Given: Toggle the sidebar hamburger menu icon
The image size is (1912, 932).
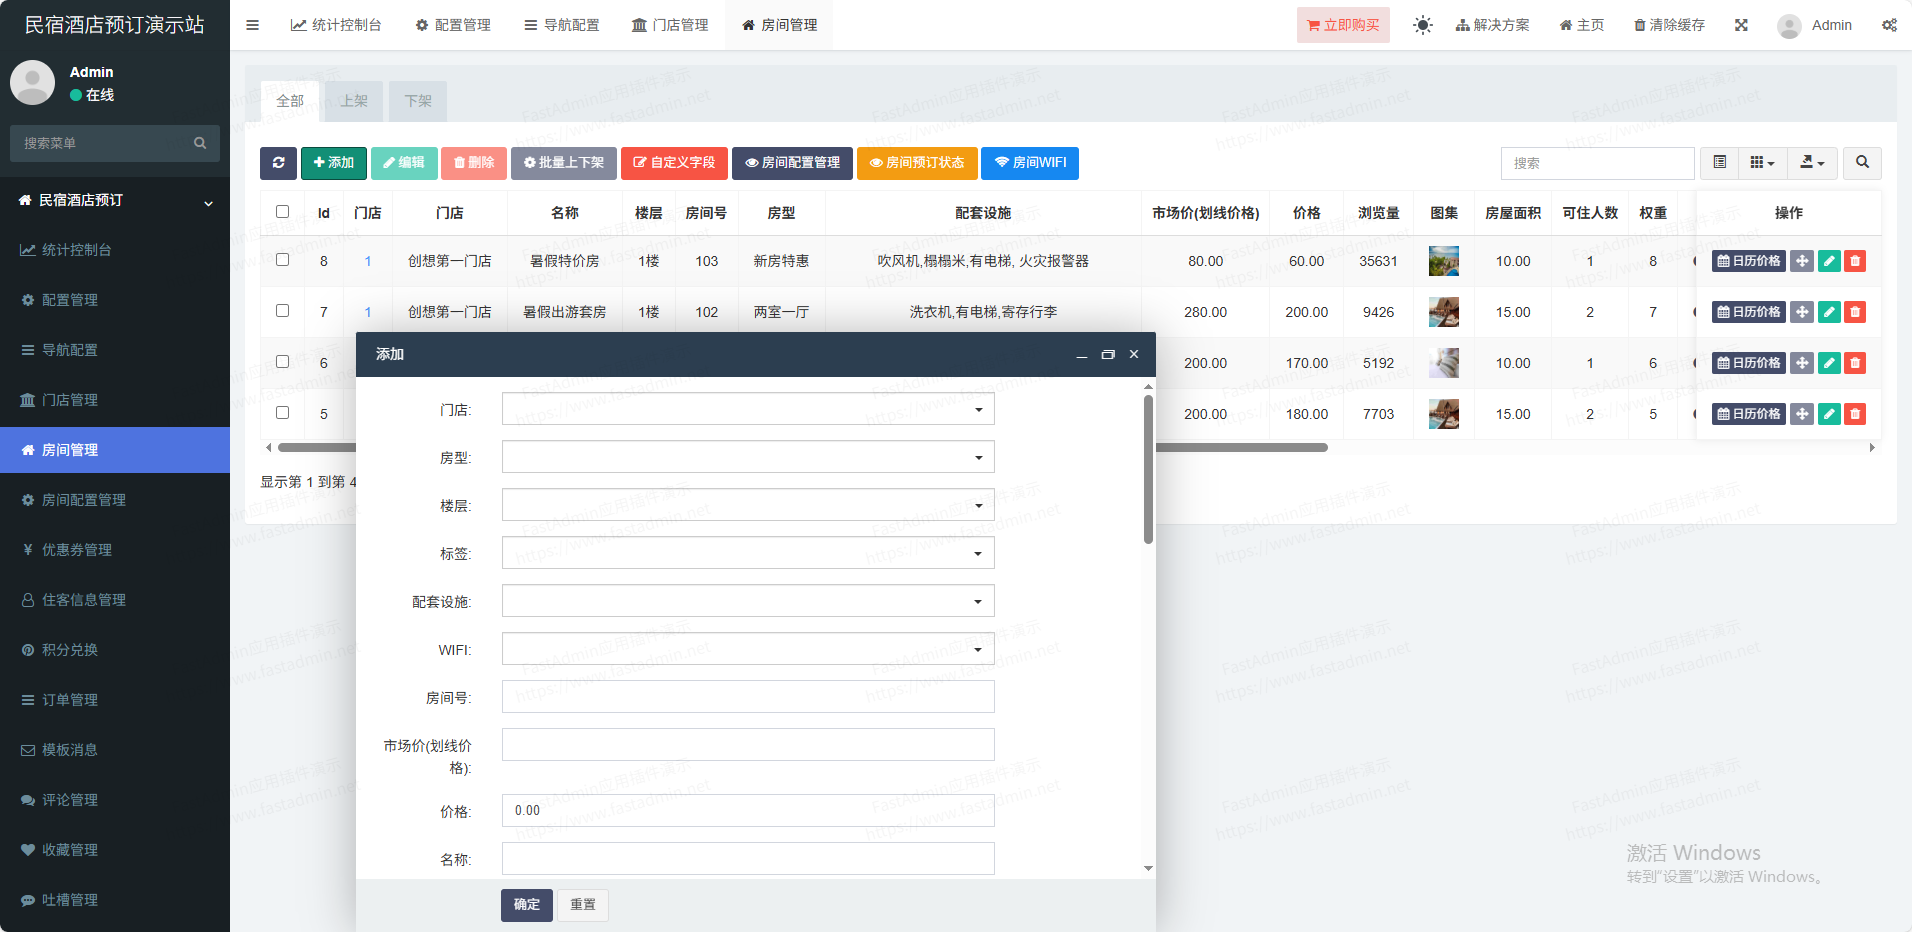Looking at the screenshot, I should (253, 25).
